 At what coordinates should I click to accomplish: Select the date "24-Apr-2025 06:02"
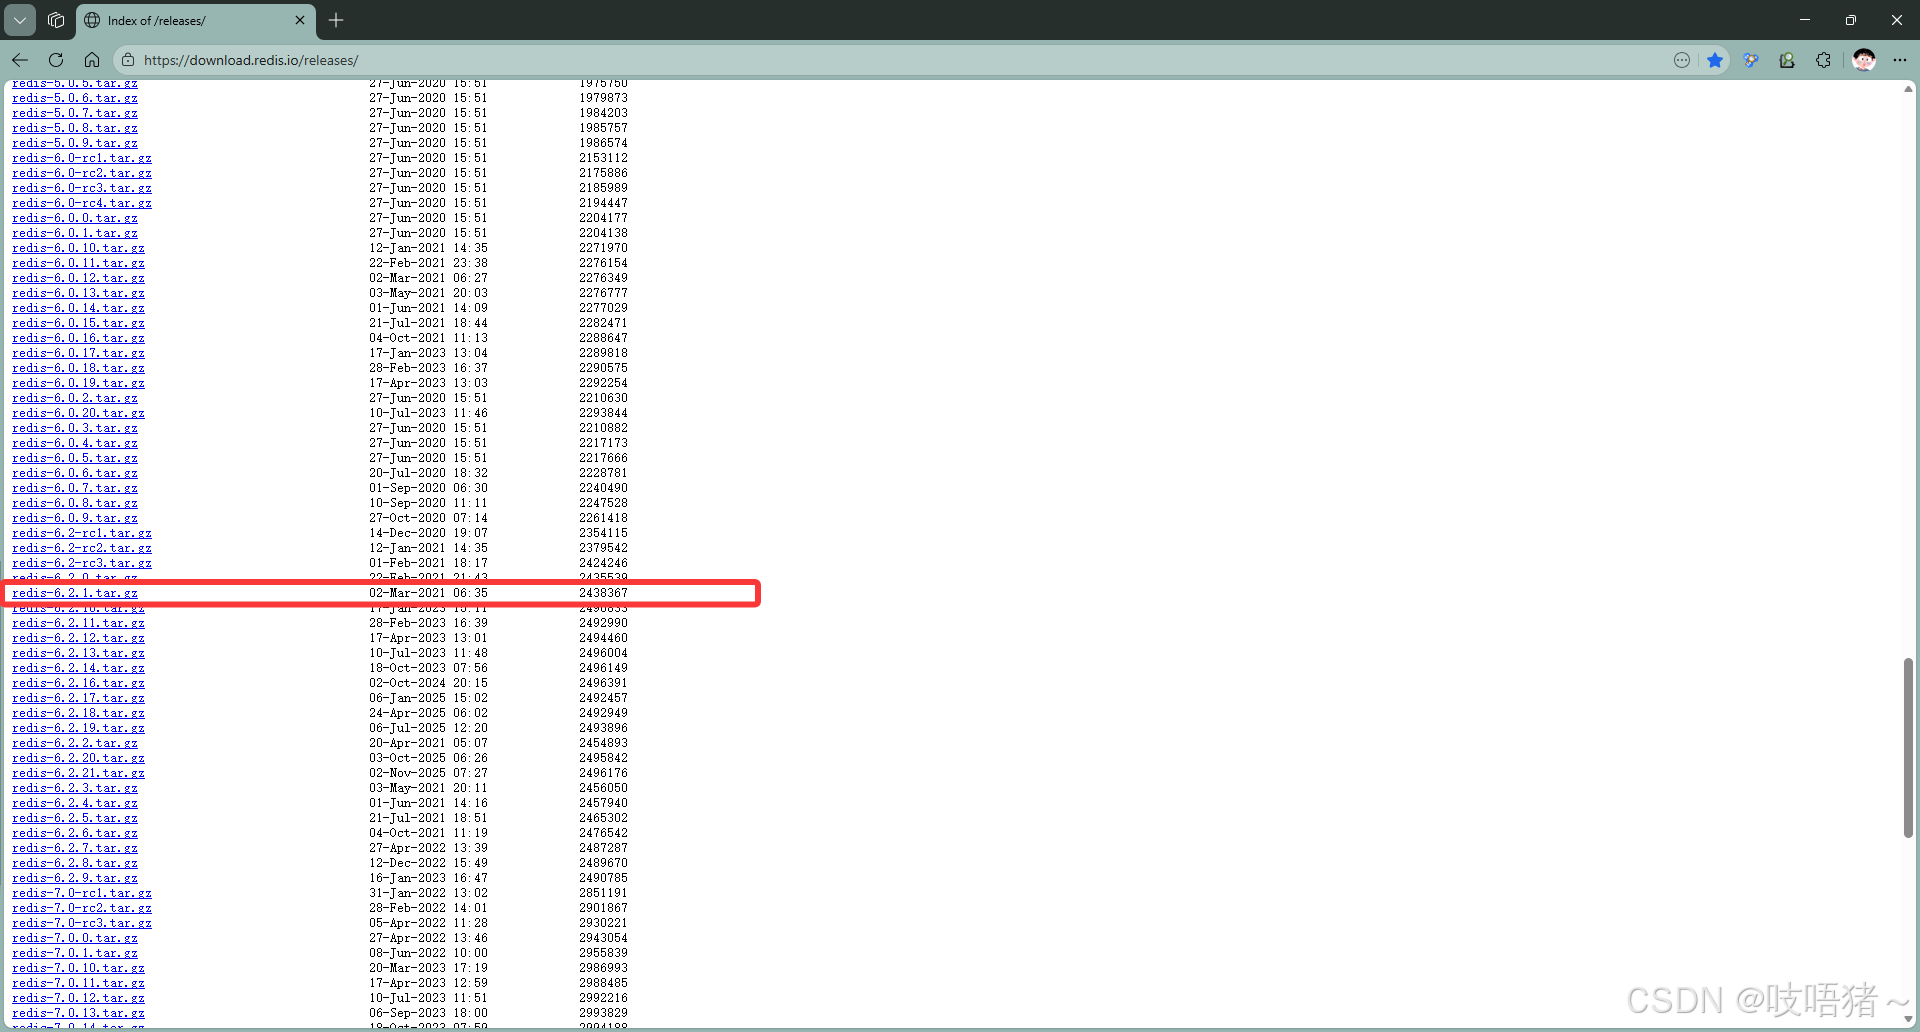click(x=428, y=713)
